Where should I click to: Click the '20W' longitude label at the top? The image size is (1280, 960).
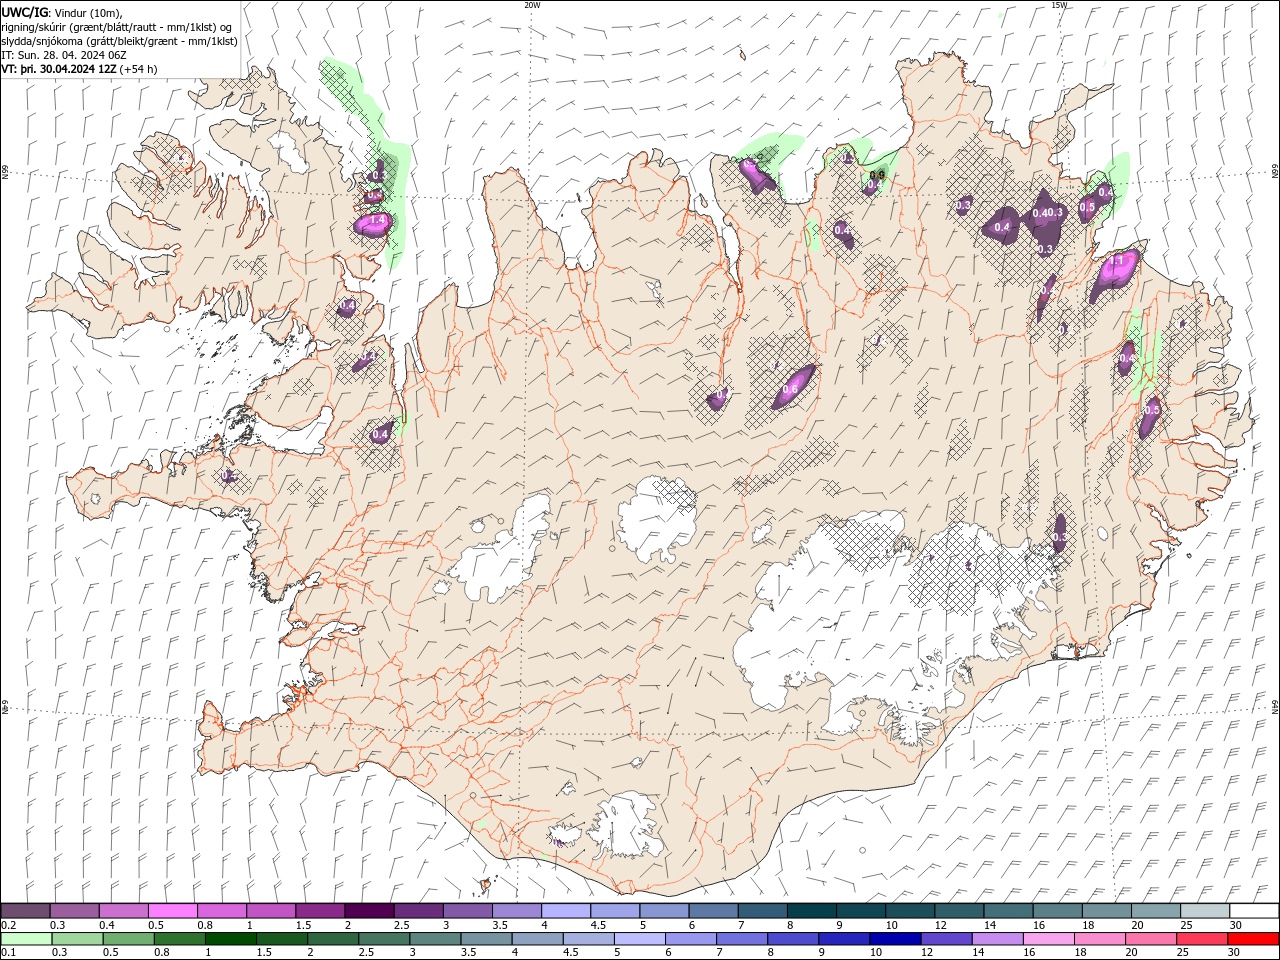(532, 5)
